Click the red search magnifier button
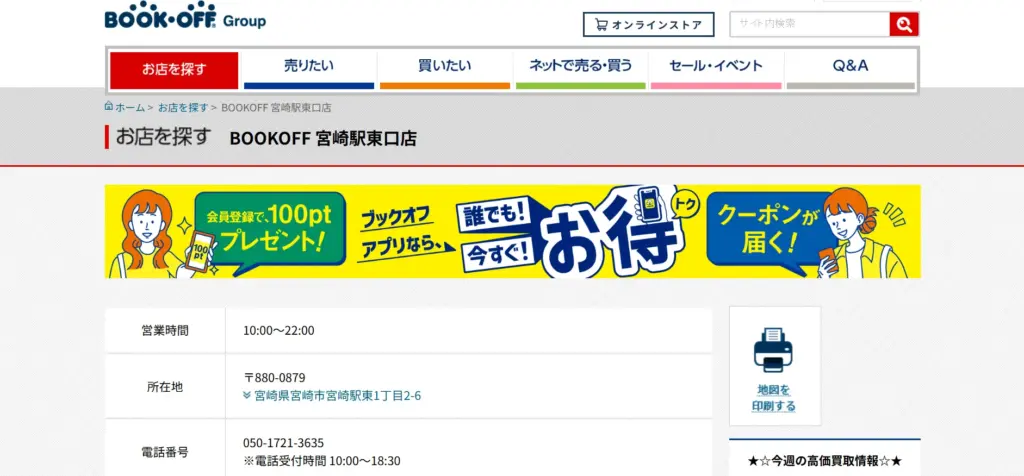Screen dimensions: 1024x476 (x=904, y=25)
